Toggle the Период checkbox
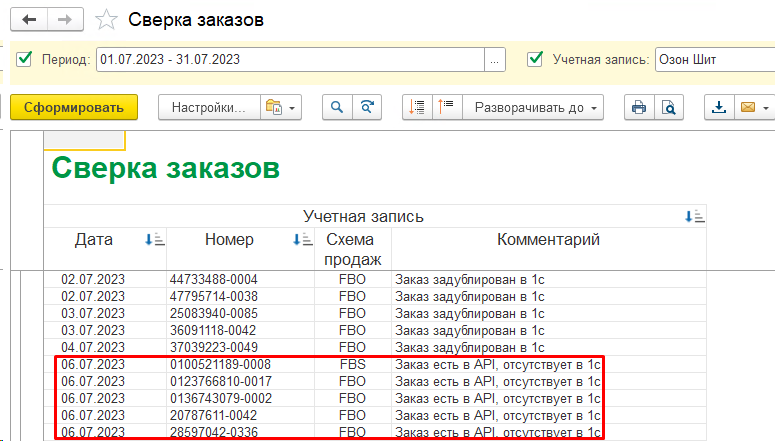The height and width of the screenshot is (441, 775). 24,59
